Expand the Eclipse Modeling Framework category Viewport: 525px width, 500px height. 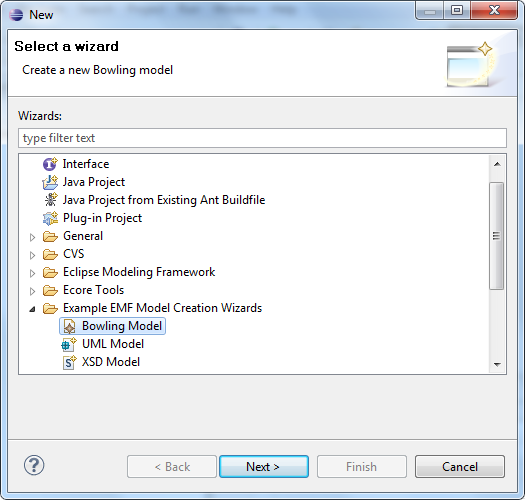point(32,273)
